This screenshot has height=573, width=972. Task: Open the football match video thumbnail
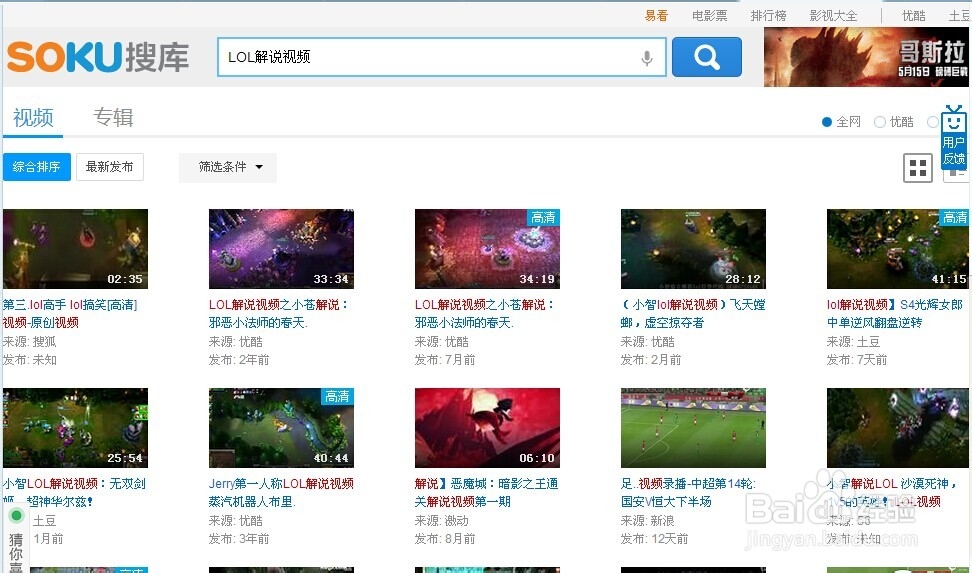click(x=693, y=428)
